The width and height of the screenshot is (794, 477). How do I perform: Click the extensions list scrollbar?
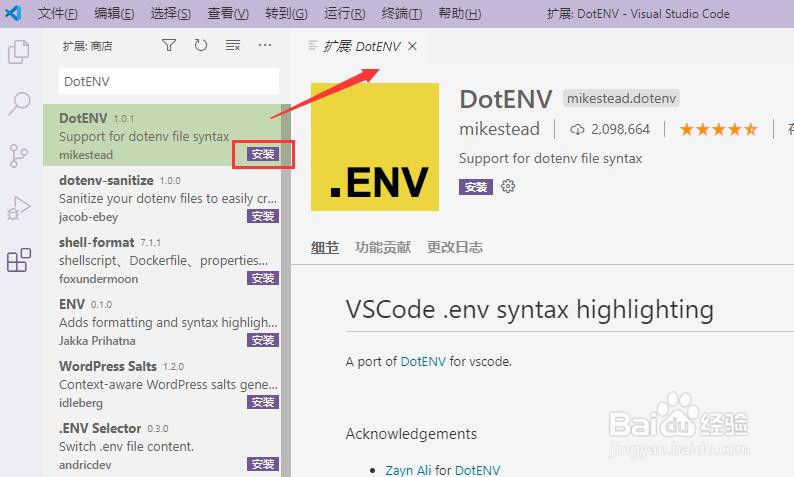(286, 291)
